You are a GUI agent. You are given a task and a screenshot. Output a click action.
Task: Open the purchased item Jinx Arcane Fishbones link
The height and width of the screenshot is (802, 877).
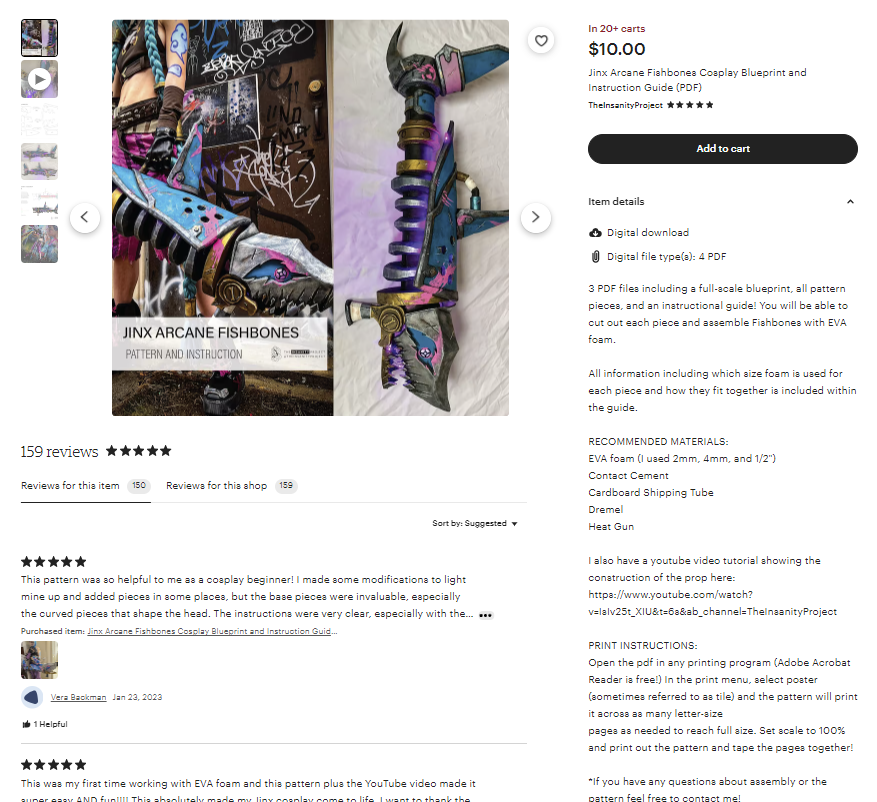[212, 631]
